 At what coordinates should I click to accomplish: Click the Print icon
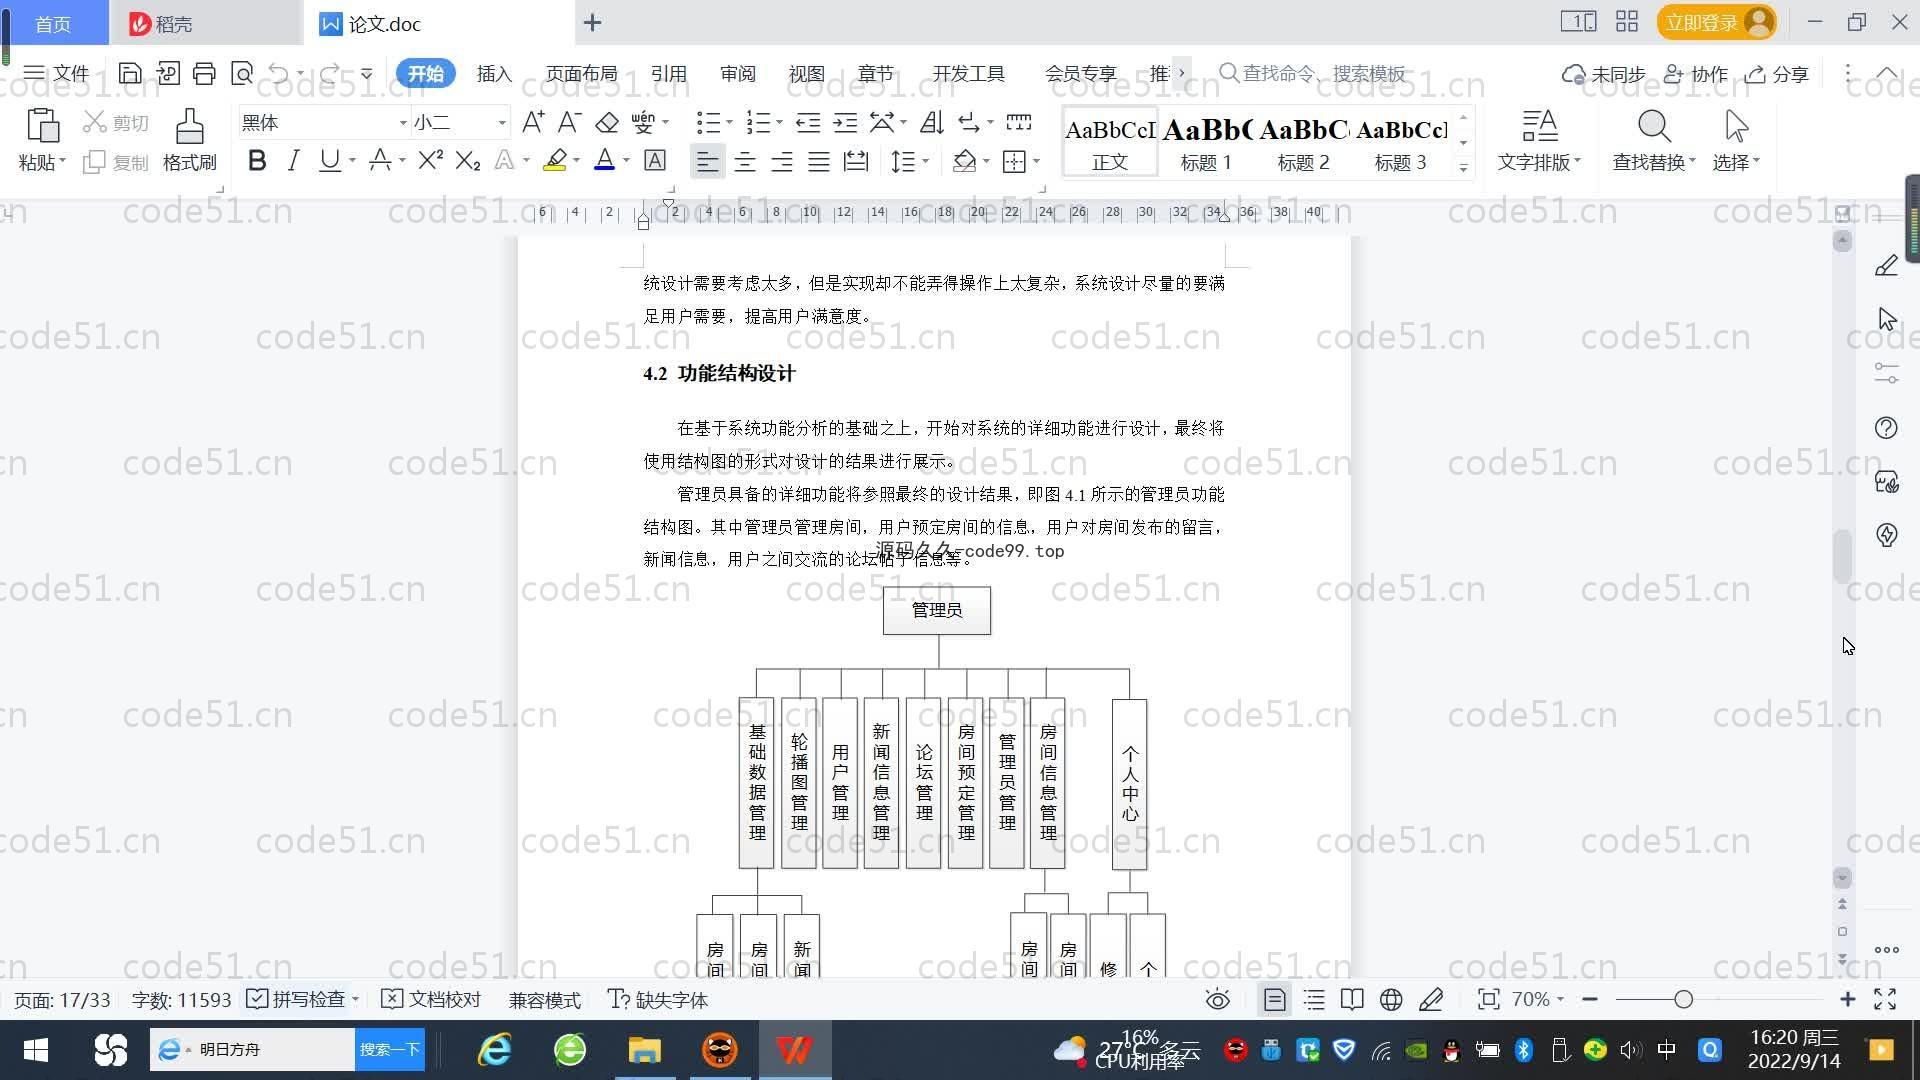[x=204, y=73]
